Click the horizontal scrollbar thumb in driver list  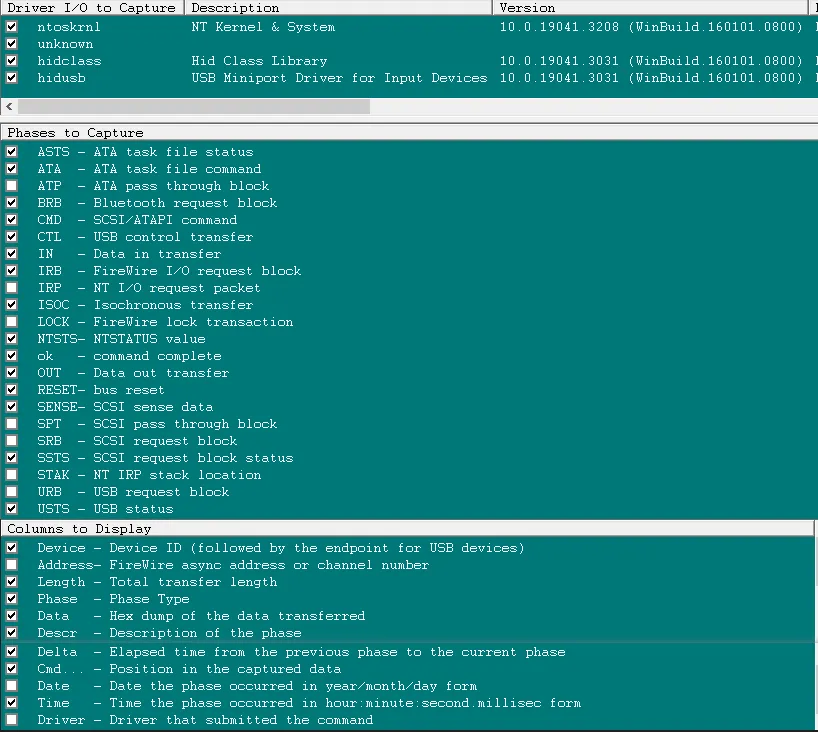[194, 106]
